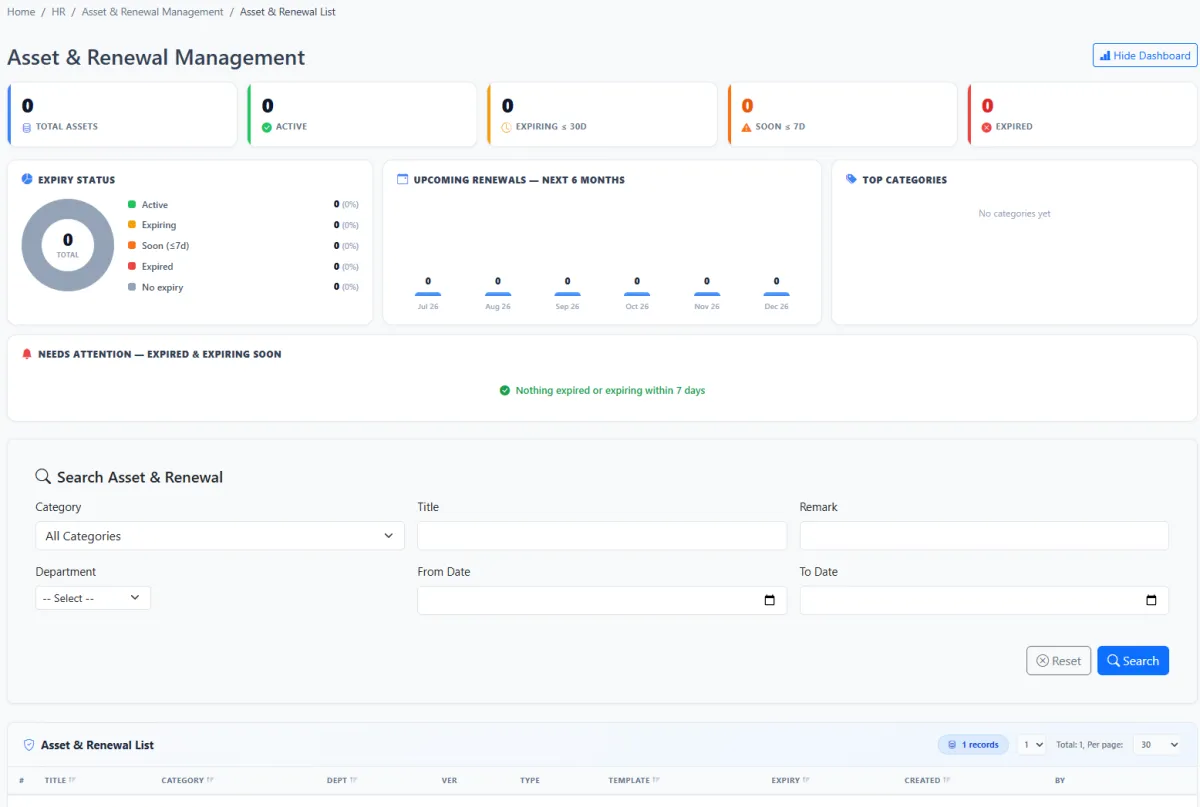Click the Hide Dashboard button
The height and width of the screenshot is (807, 1200).
pyautogui.click(x=1145, y=55)
